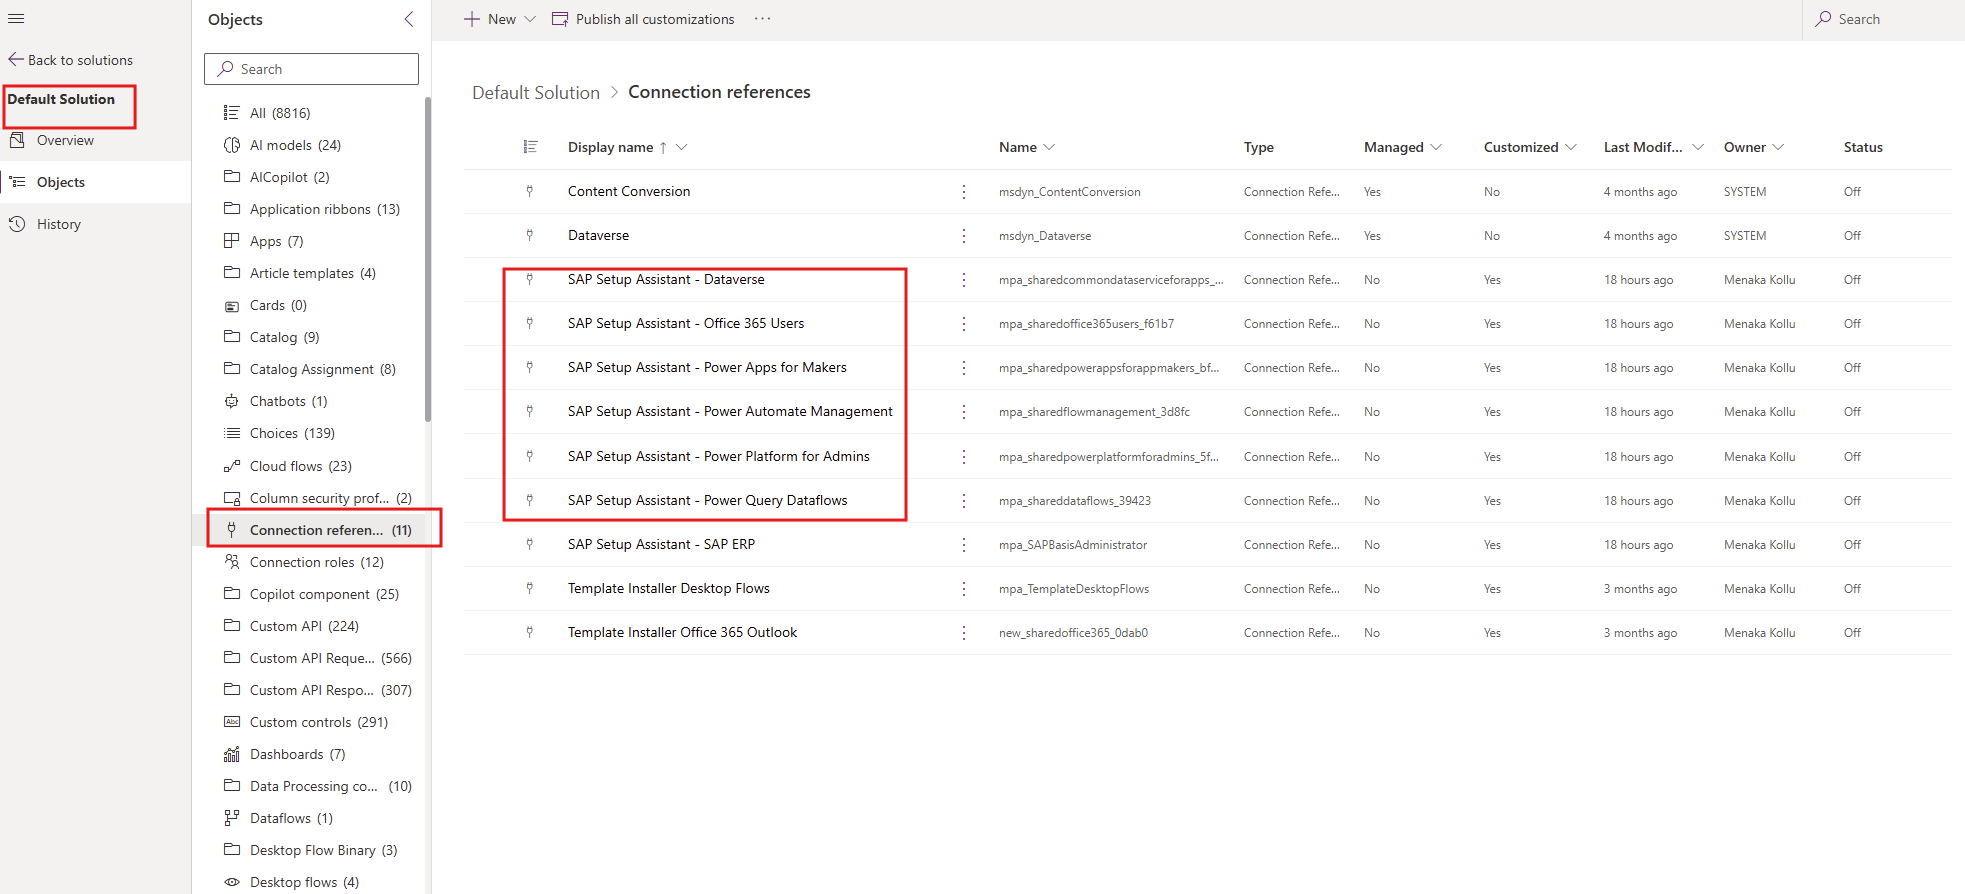Click plug icon beside SAP ERP row
This screenshot has width=1965, height=894.
530,544
